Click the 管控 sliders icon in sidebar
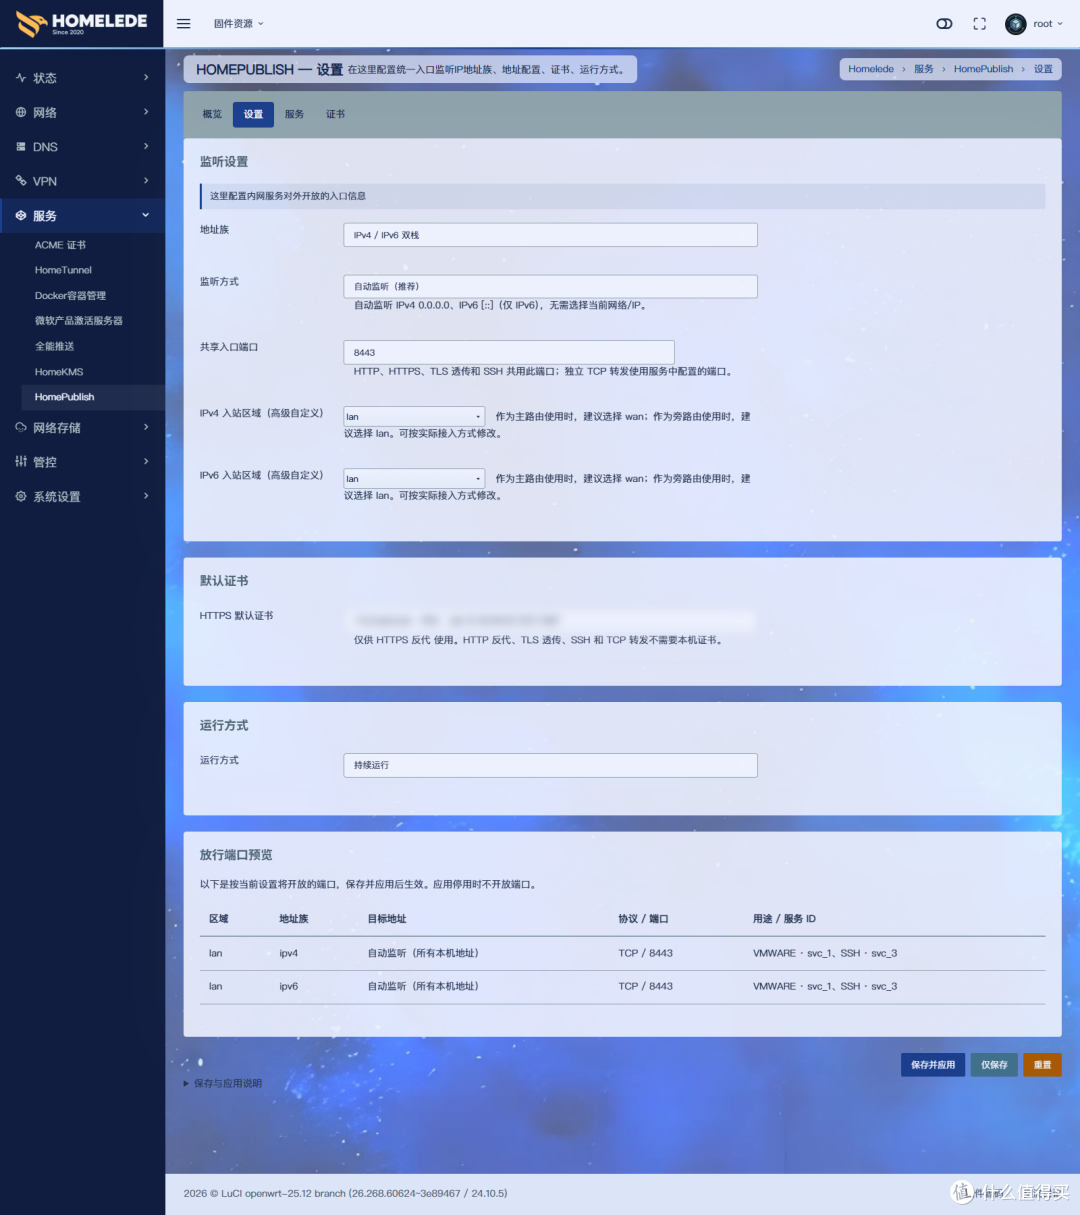This screenshot has width=1080, height=1215. [x=21, y=462]
